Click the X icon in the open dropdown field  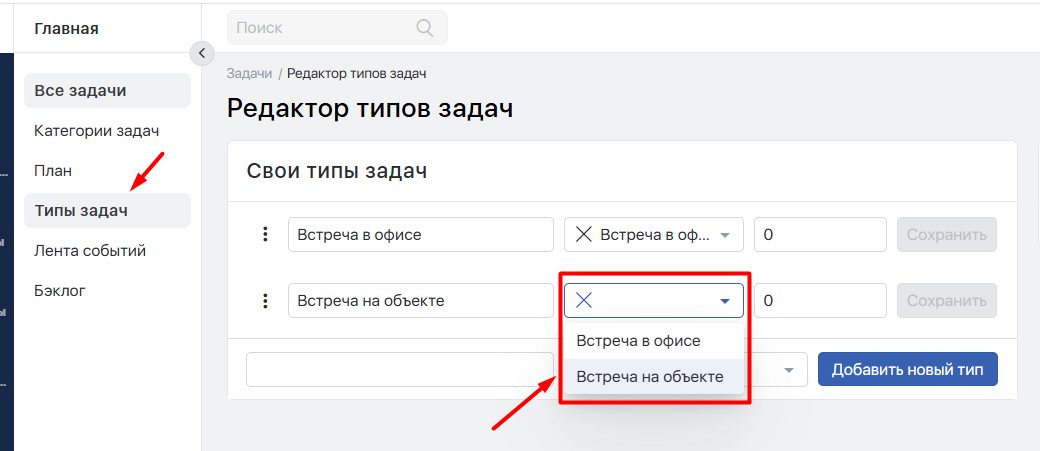(x=584, y=301)
